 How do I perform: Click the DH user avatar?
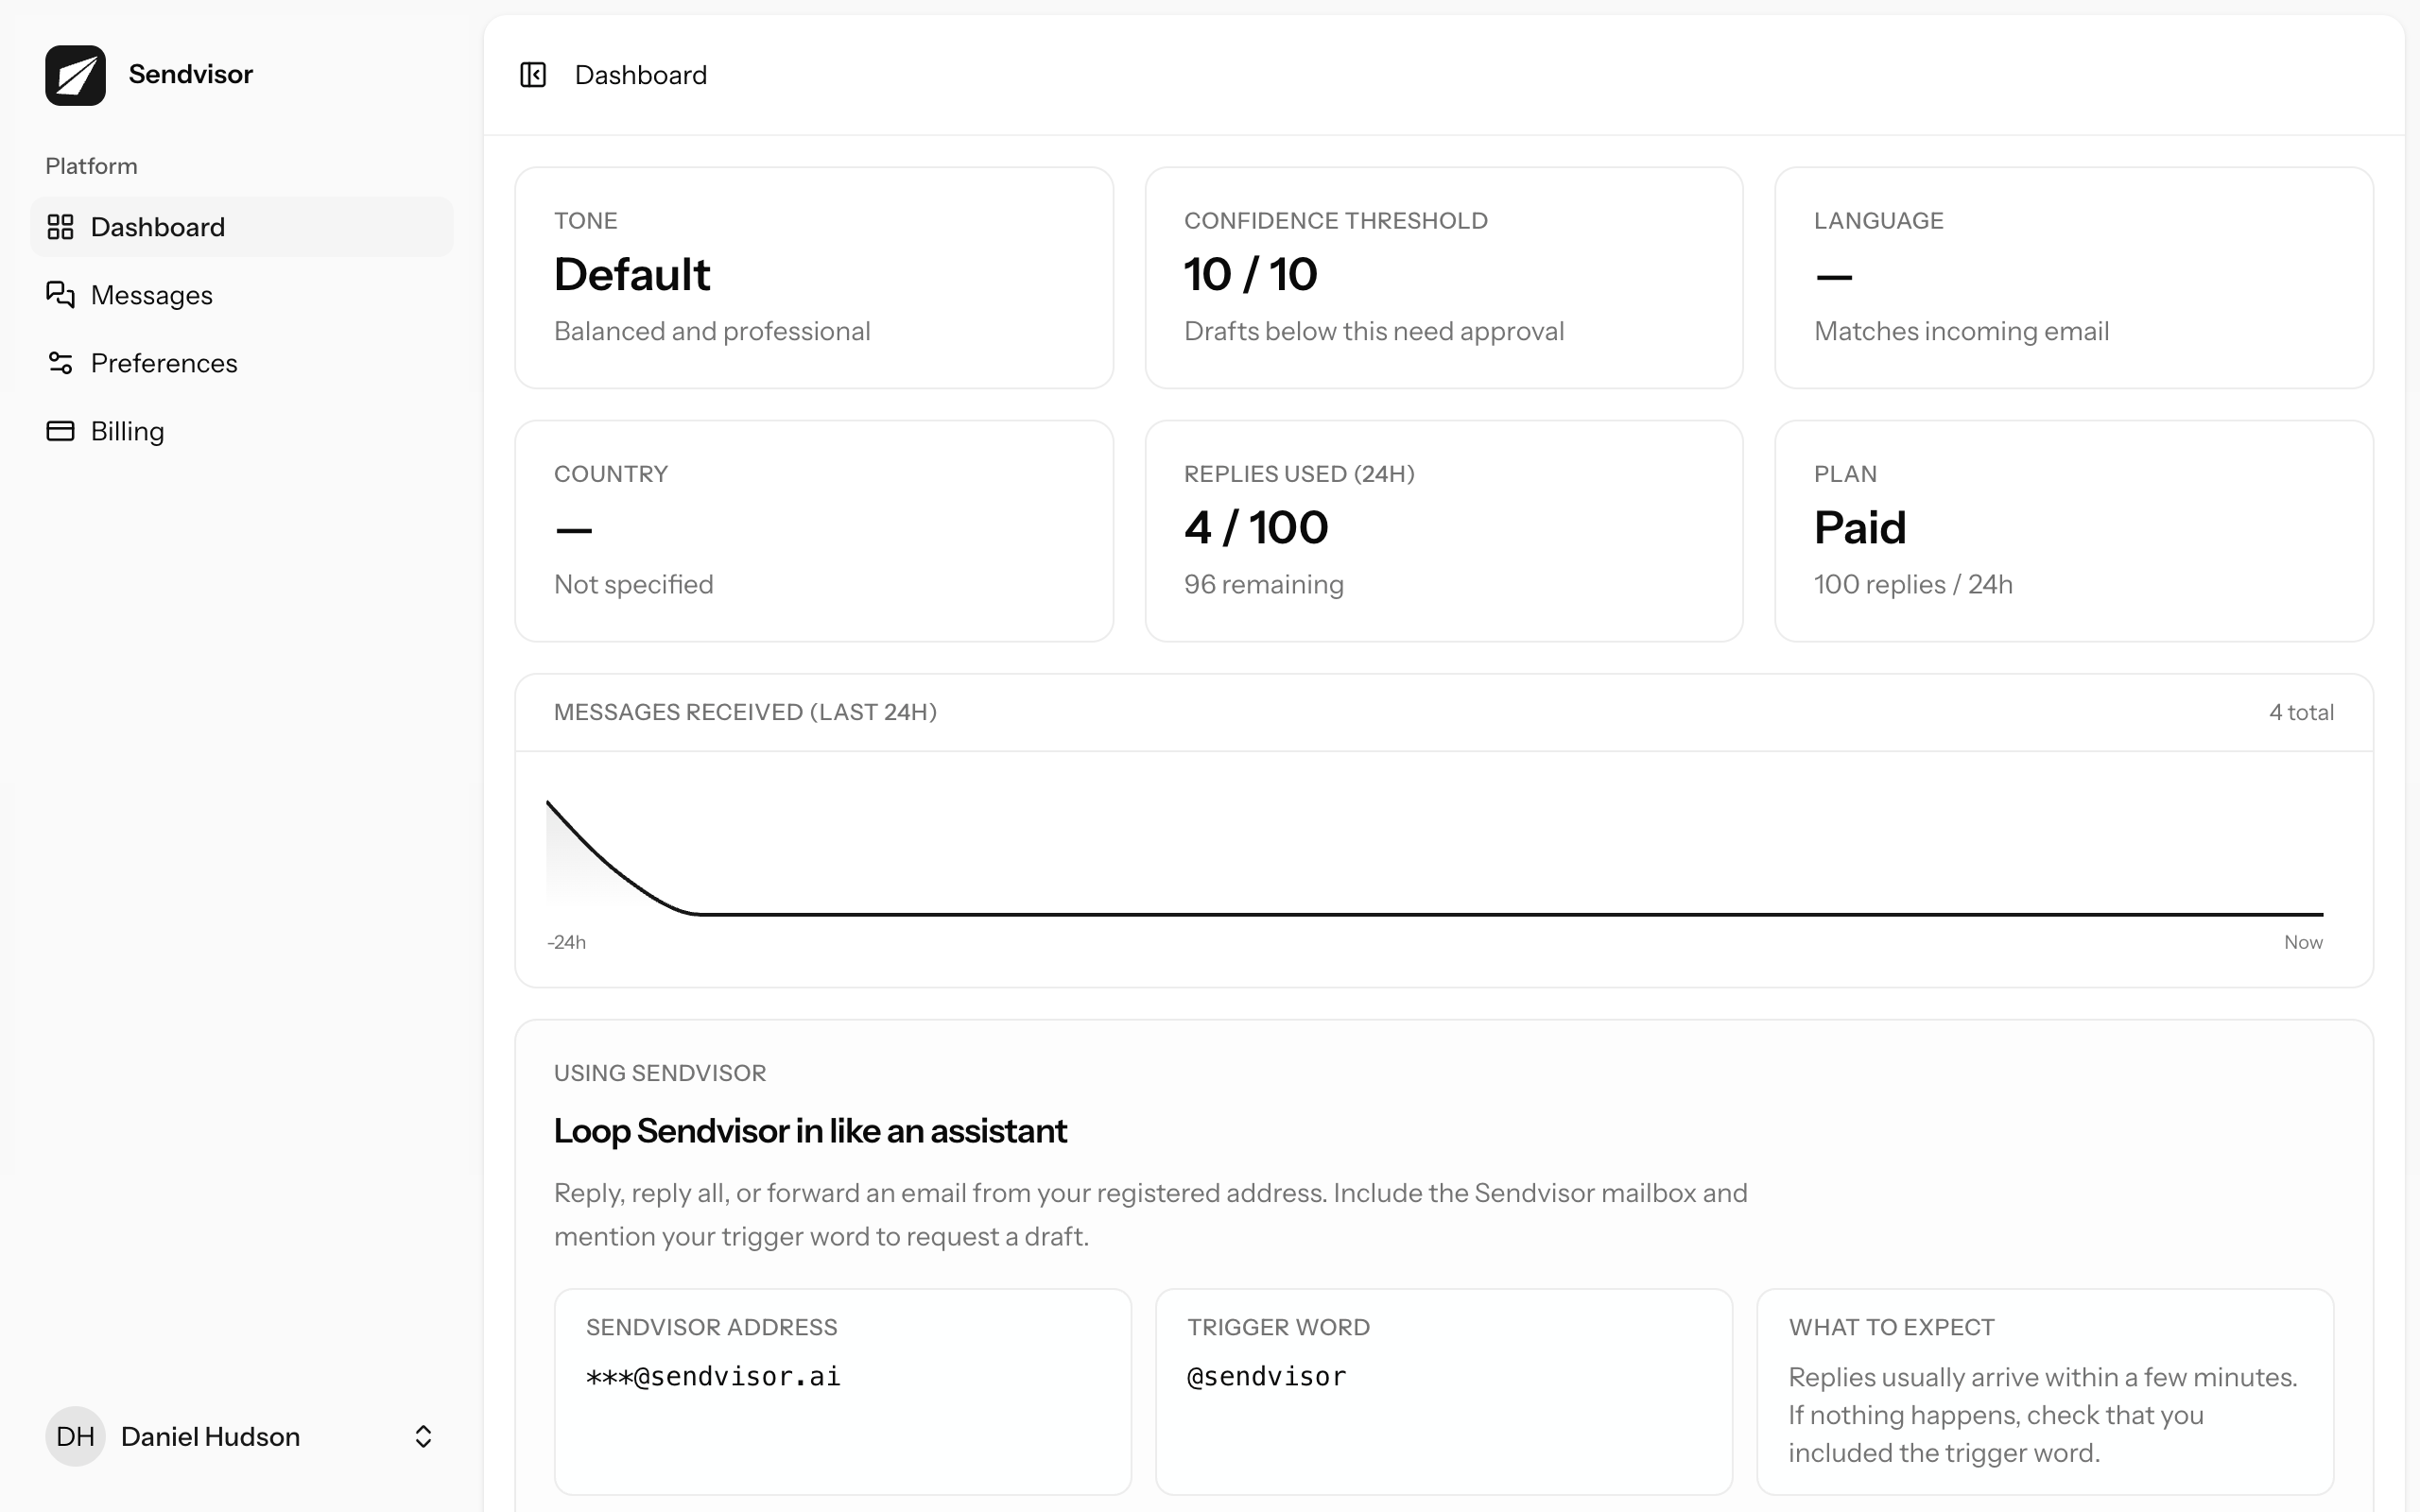click(75, 1436)
